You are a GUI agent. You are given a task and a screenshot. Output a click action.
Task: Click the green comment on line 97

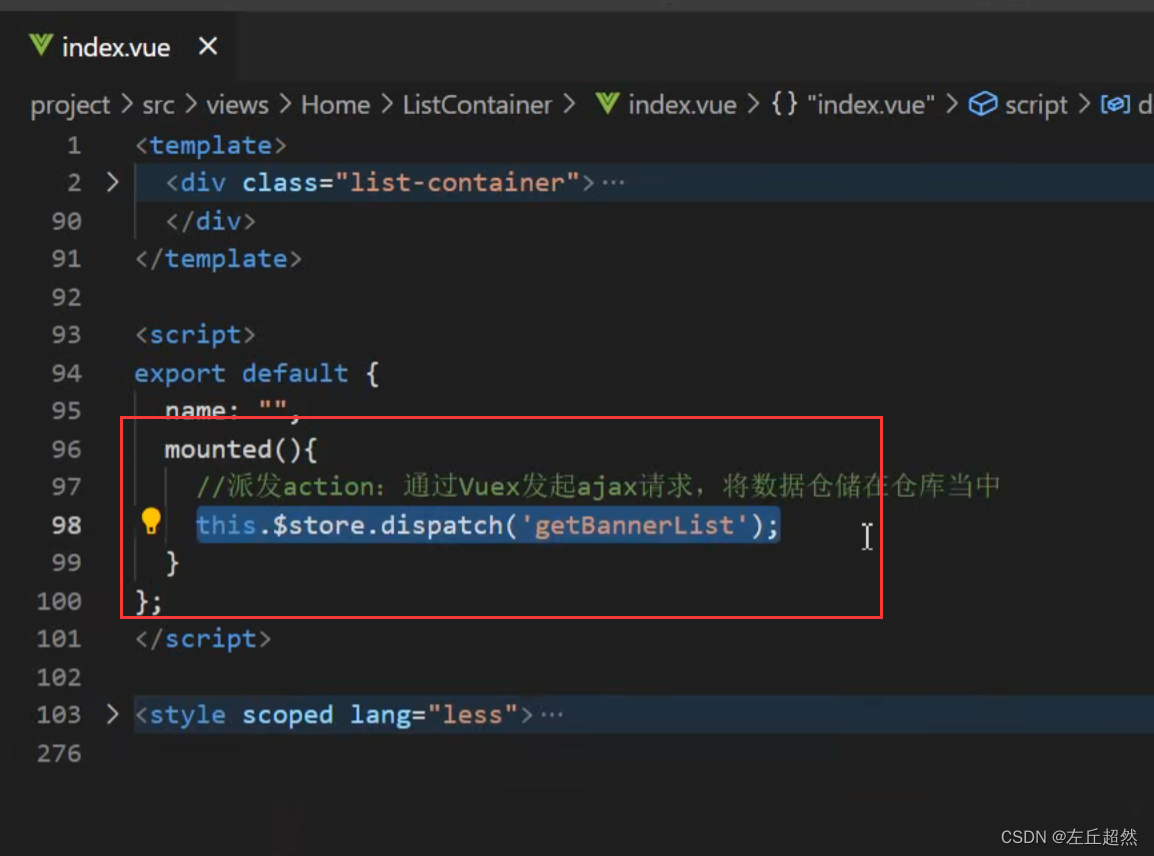click(x=598, y=486)
